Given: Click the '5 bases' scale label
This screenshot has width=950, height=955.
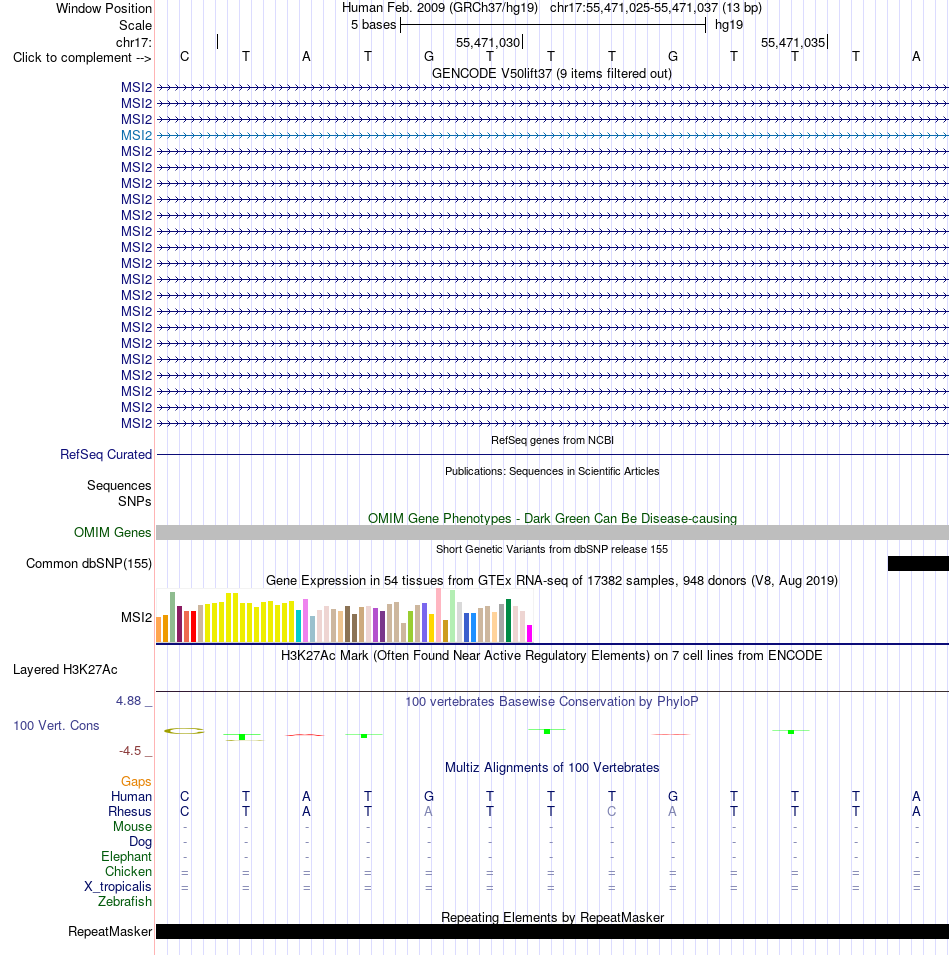Looking at the screenshot, I should [373, 25].
